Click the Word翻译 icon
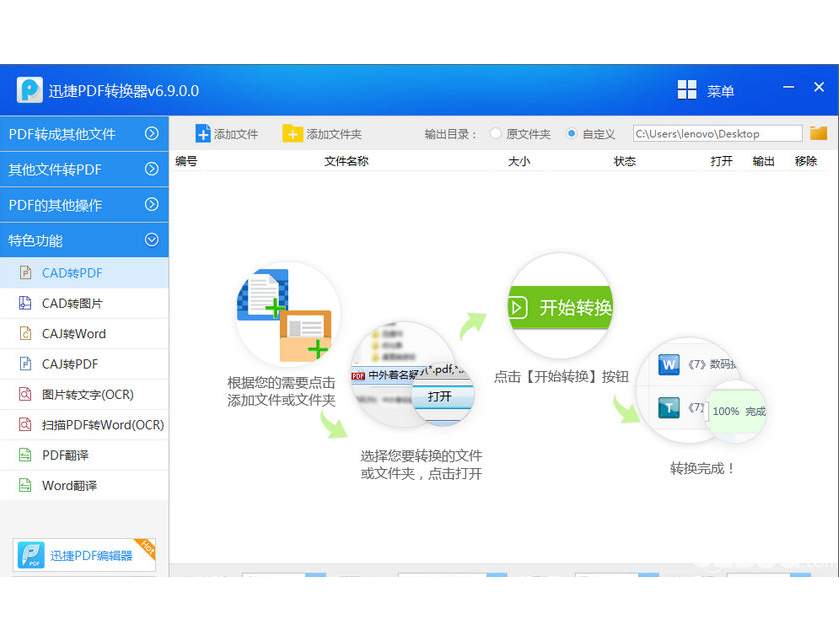840x643 pixels. click(x=25, y=485)
